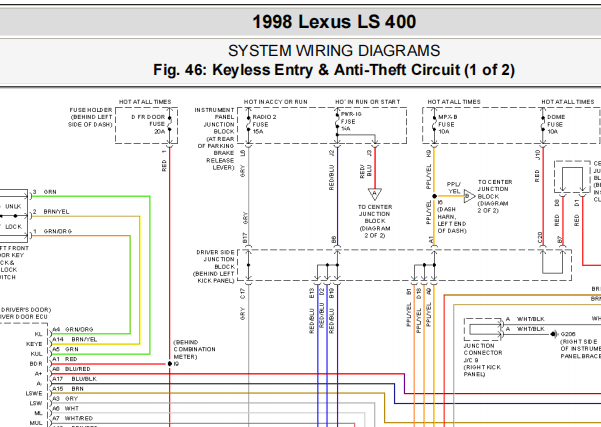Click the '(BEHIND COMBINATION METER)' note
601x427 pixels.
[194, 349]
